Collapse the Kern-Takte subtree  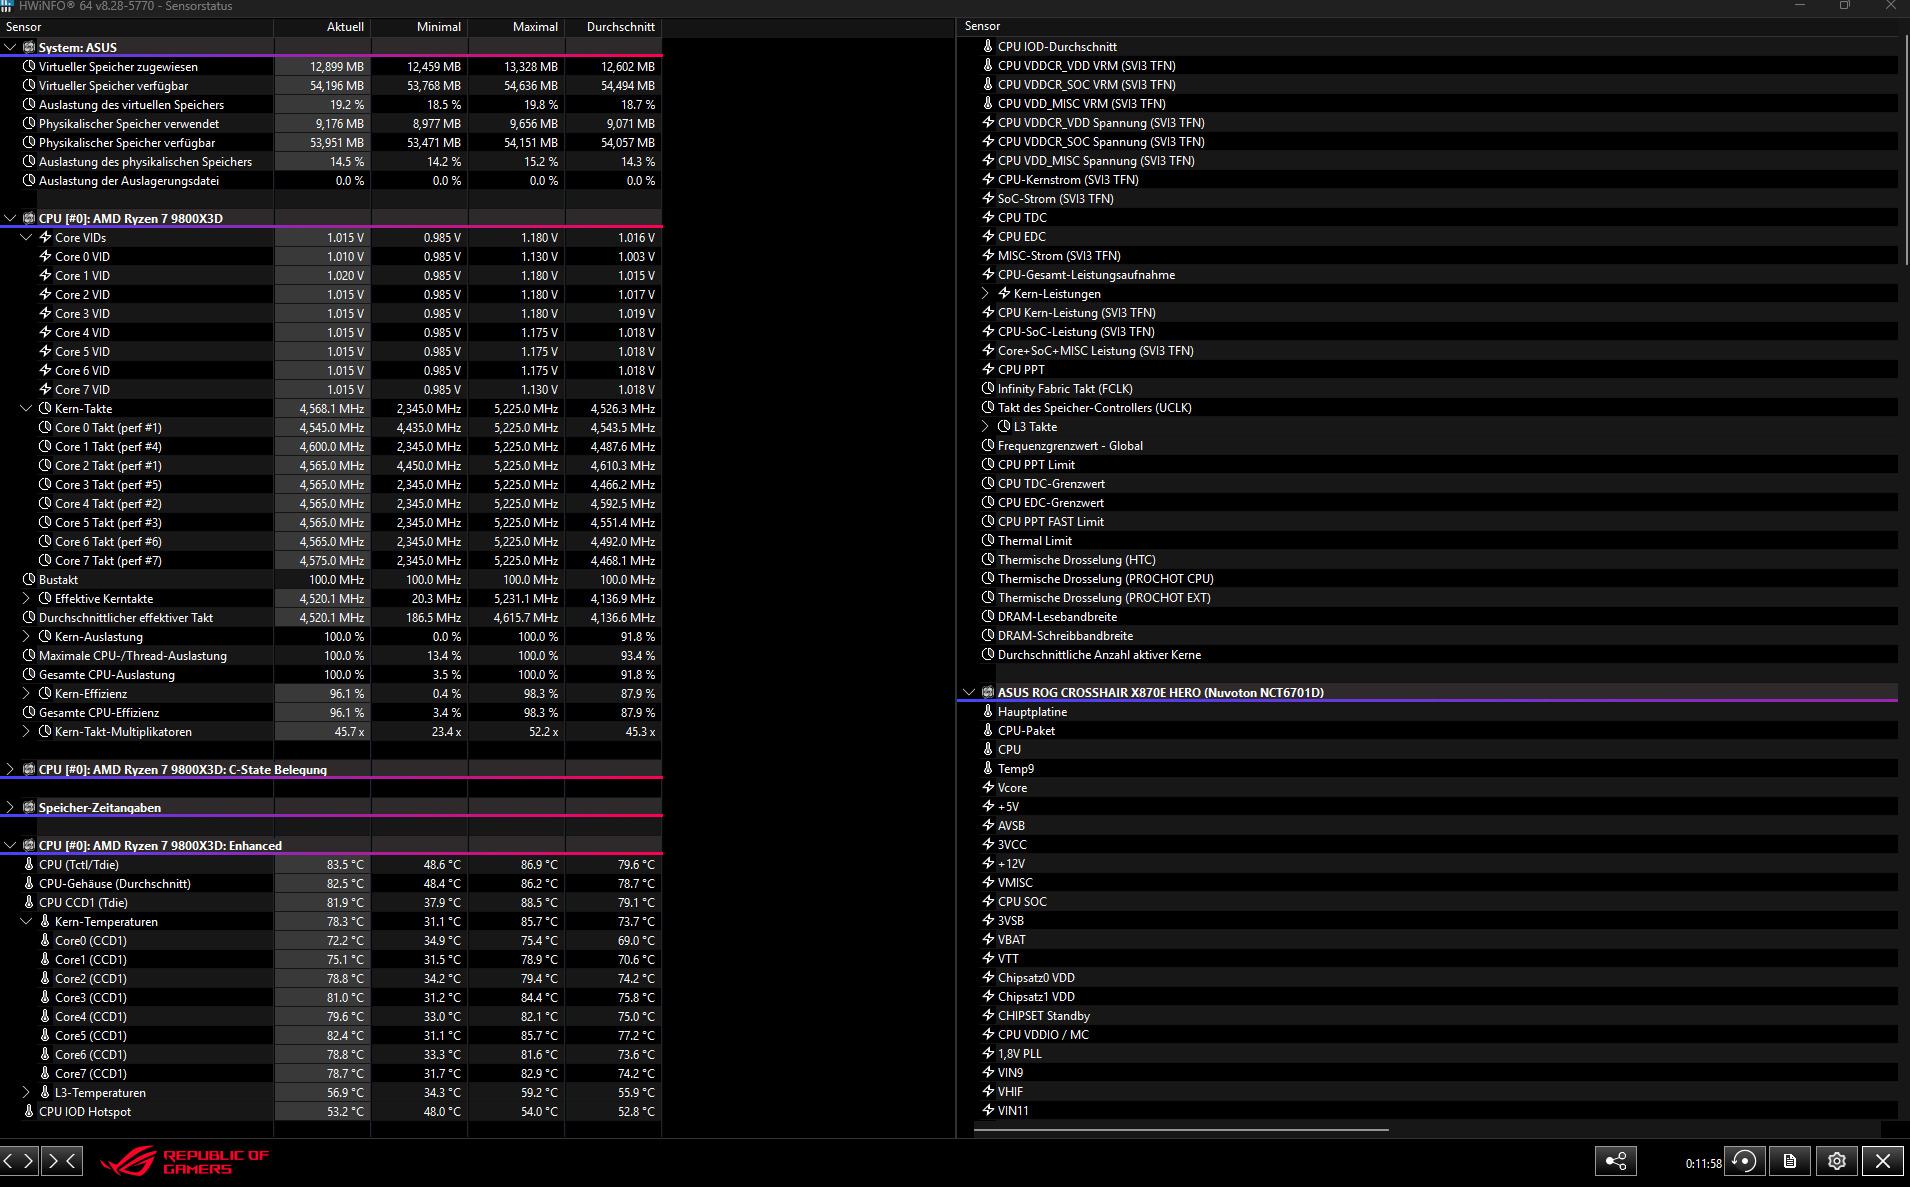click(x=26, y=408)
